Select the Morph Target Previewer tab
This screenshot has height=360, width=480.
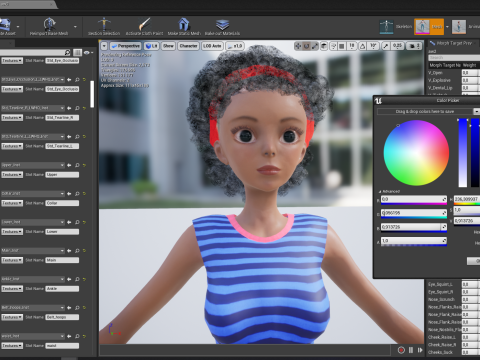click(x=453, y=43)
